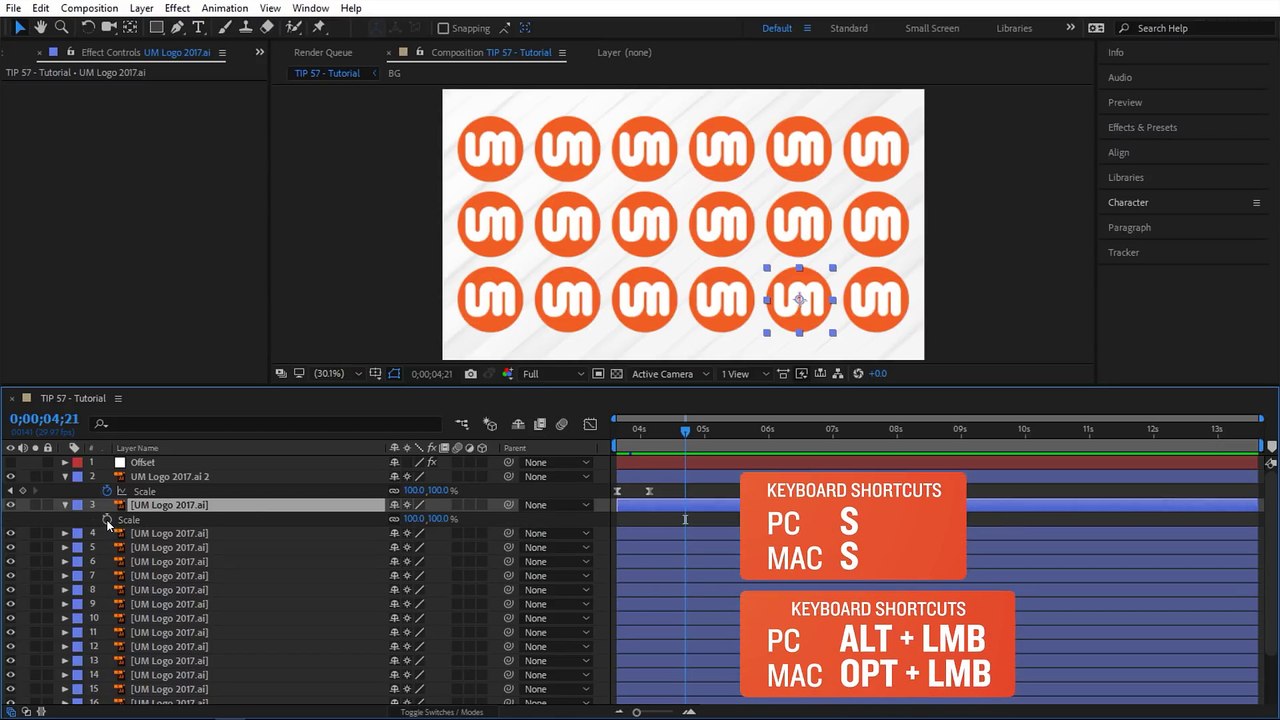The width and height of the screenshot is (1280, 720).
Task: Click the Reset Exposure icon in viewer
Action: tap(858, 374)
